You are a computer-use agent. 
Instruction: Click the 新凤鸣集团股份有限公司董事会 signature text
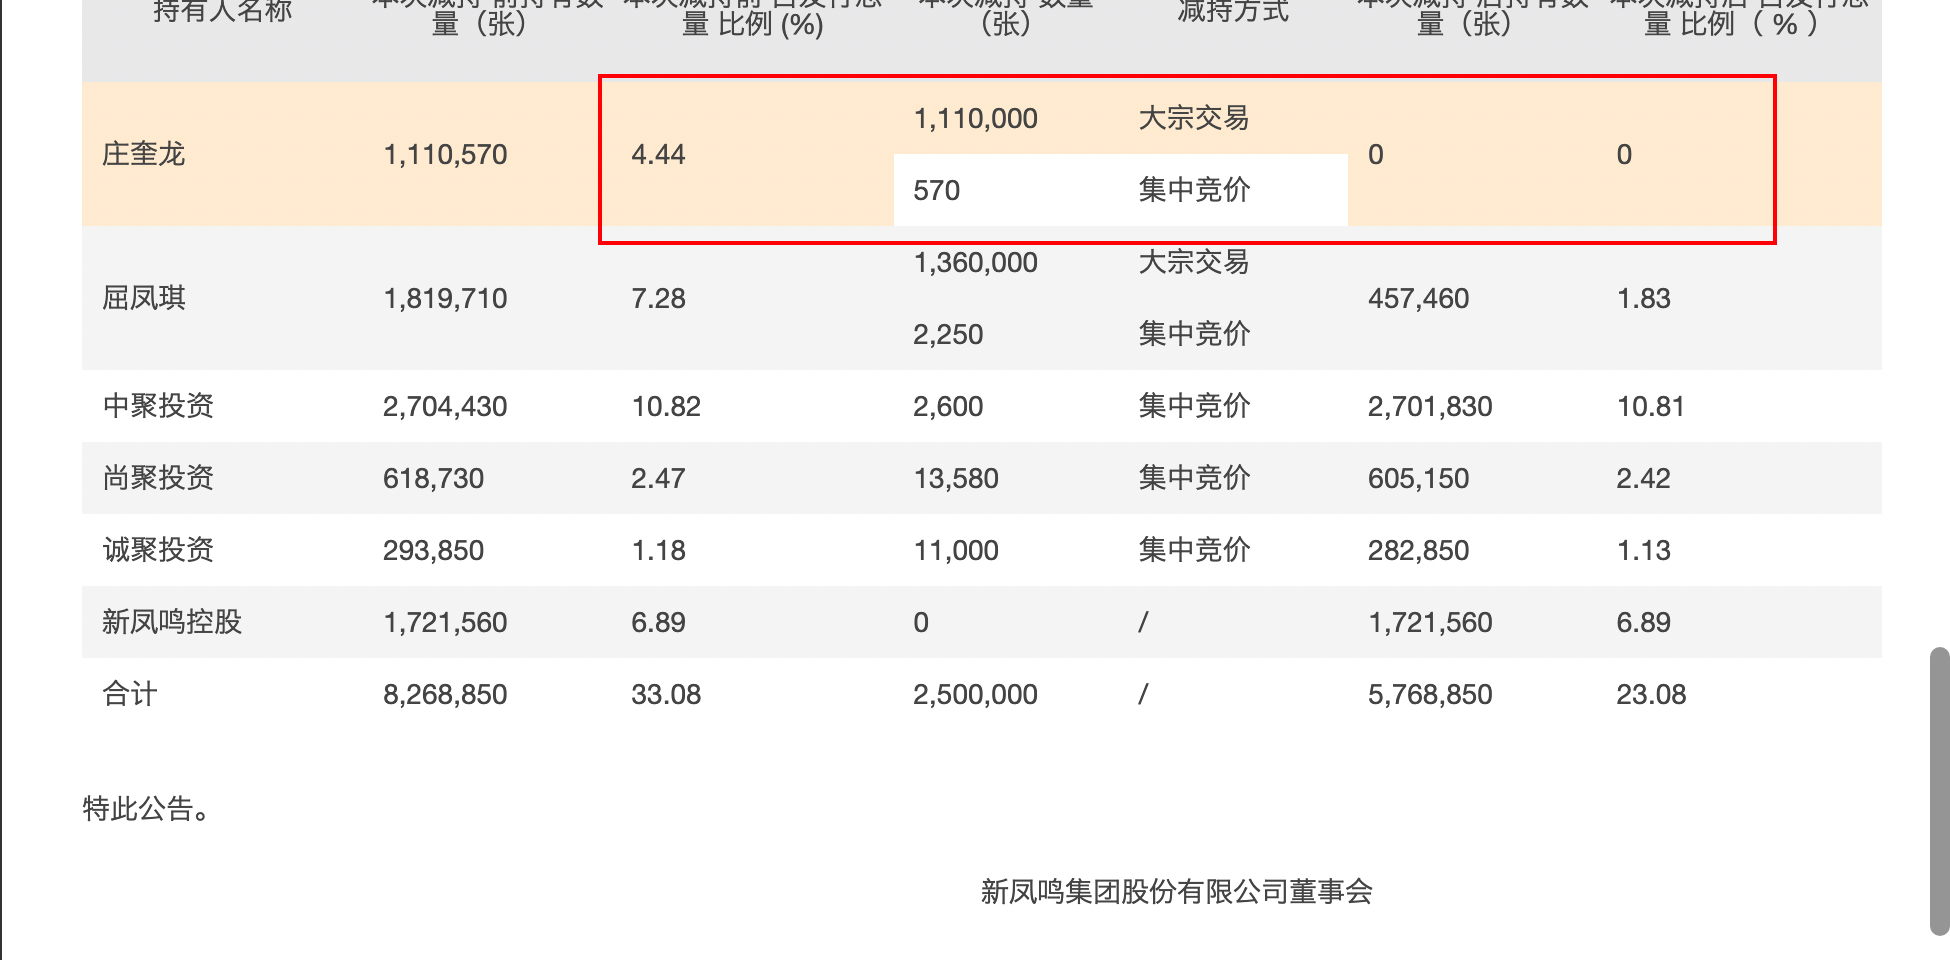pyautogui.click(x=1176, y=891)
